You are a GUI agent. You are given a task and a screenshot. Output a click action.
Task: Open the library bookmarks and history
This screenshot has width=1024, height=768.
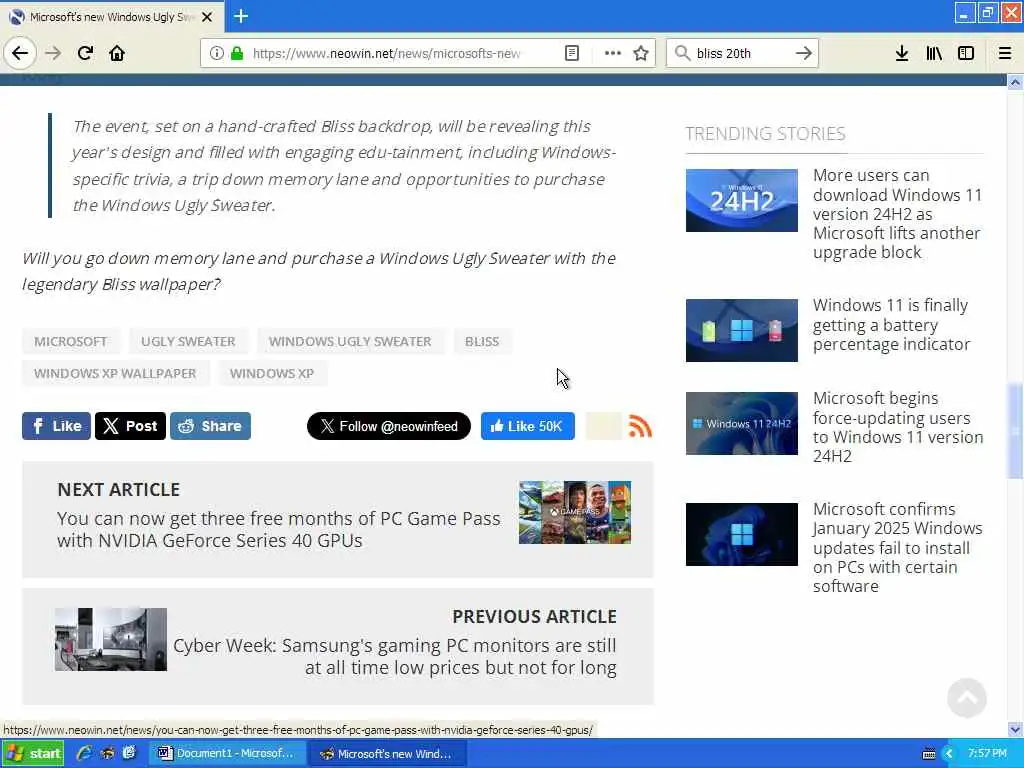pos(934,53)
